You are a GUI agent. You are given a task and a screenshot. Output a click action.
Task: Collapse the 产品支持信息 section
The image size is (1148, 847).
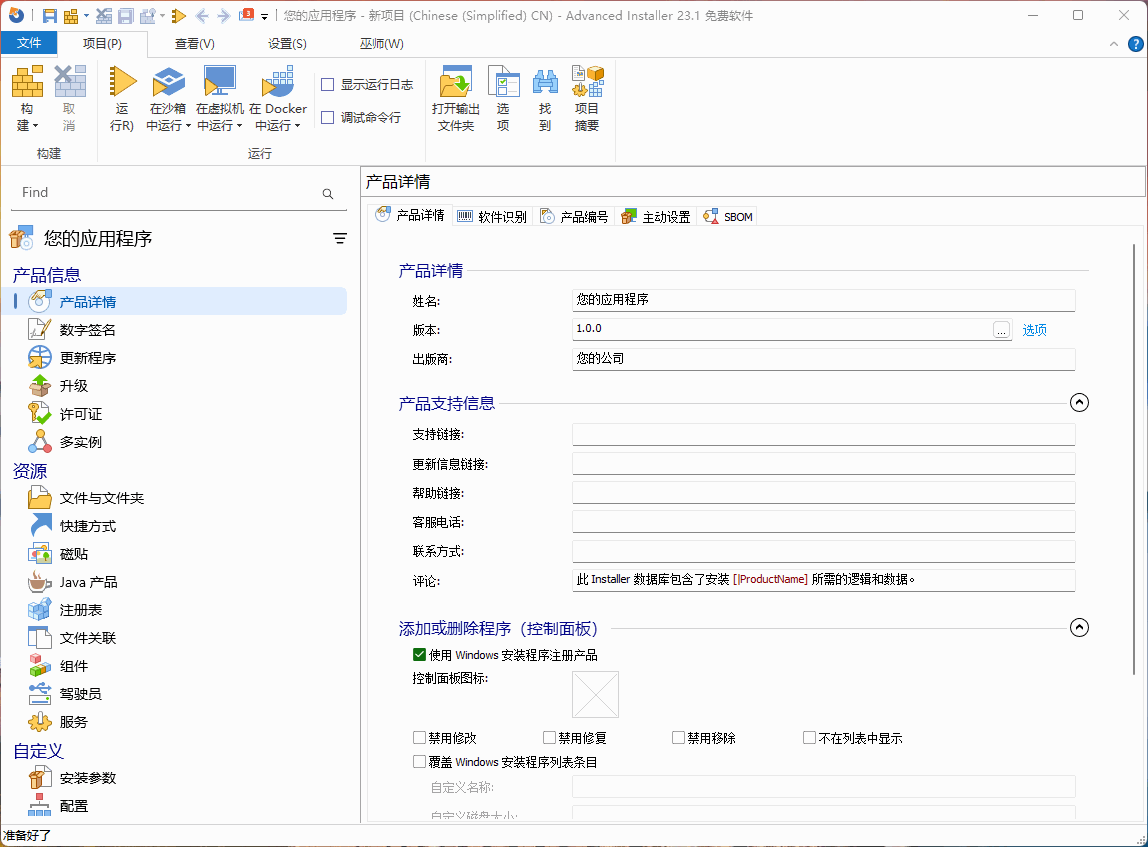(1079, 402)
